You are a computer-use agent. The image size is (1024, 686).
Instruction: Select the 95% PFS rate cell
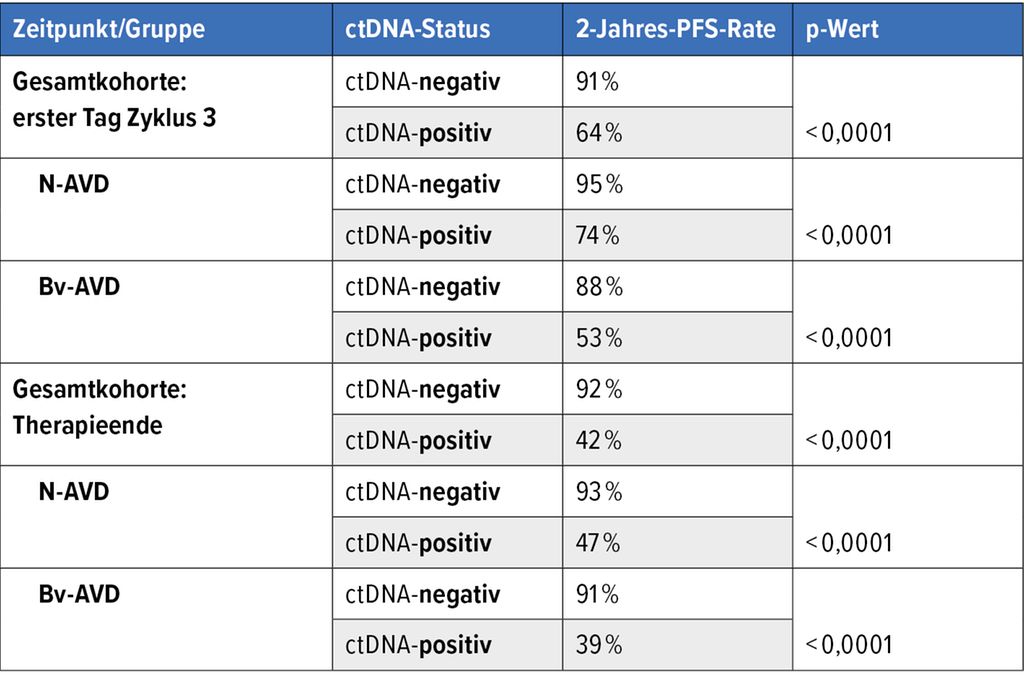point(600,184)
